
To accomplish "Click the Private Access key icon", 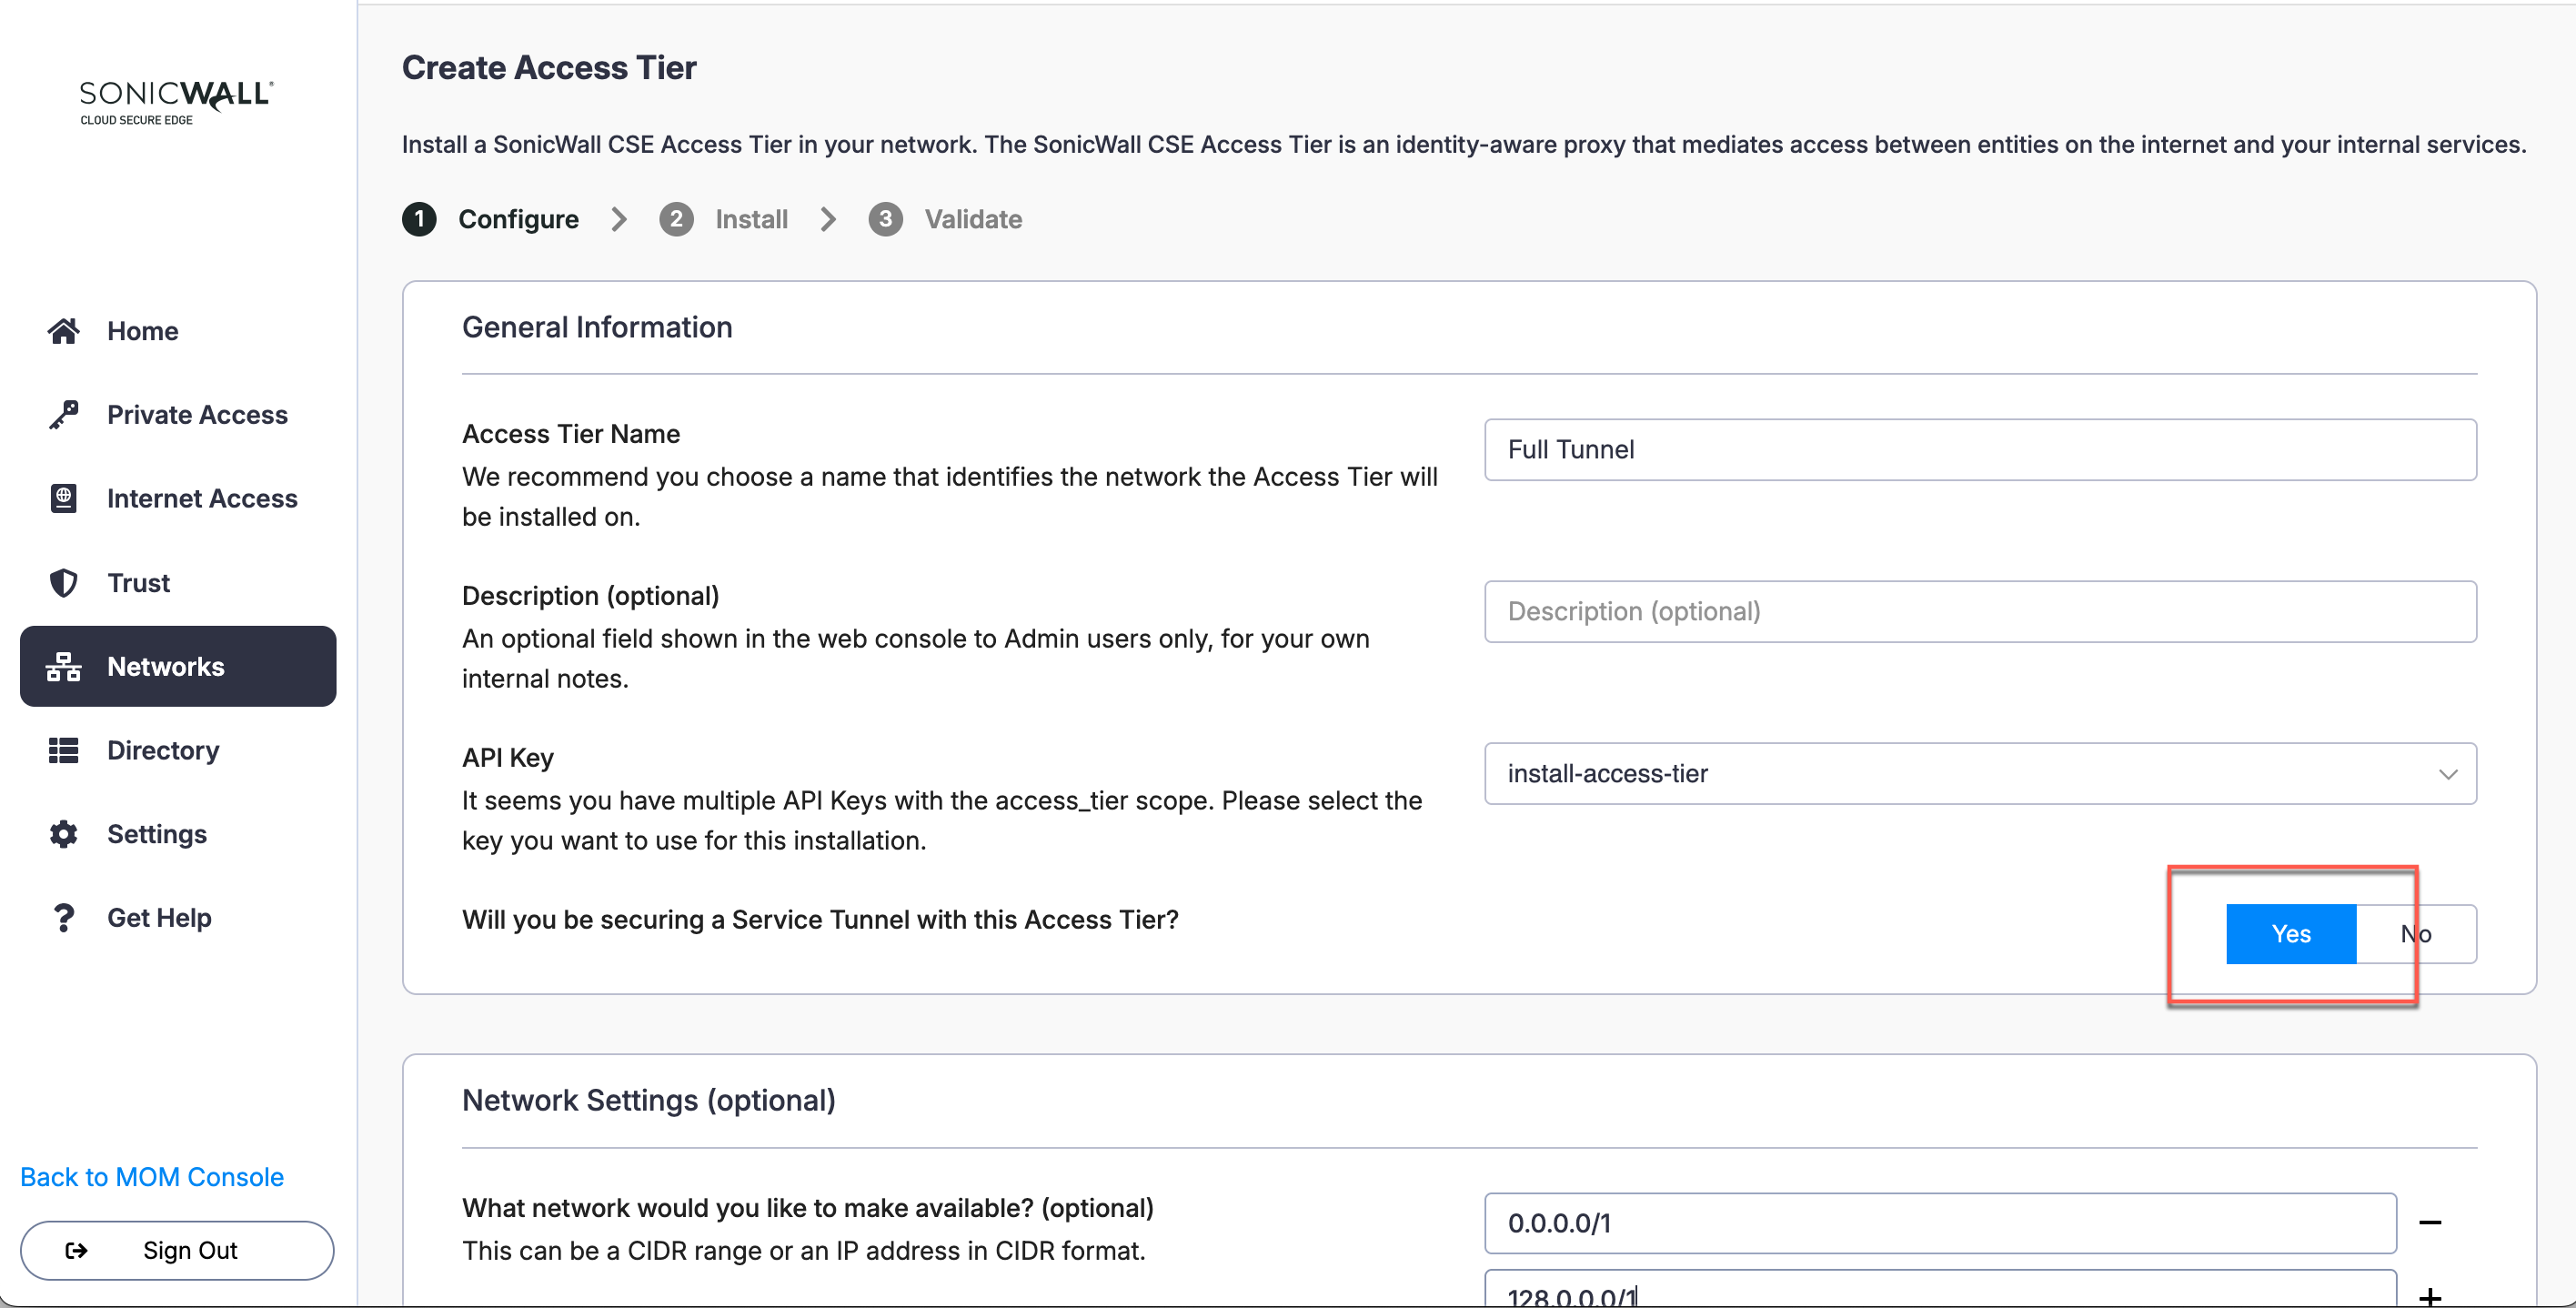I will (63, 415).
